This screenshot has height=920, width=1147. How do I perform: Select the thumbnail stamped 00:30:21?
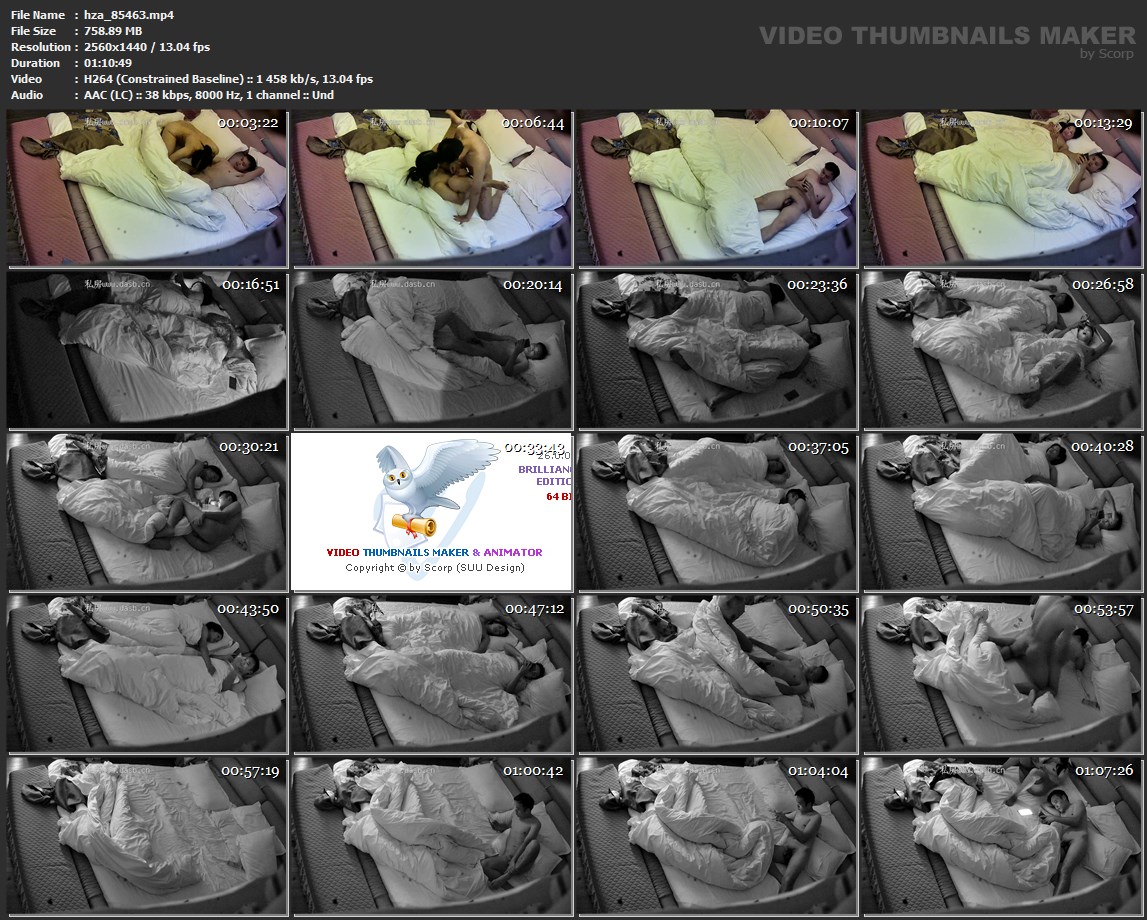coord(148,513)
